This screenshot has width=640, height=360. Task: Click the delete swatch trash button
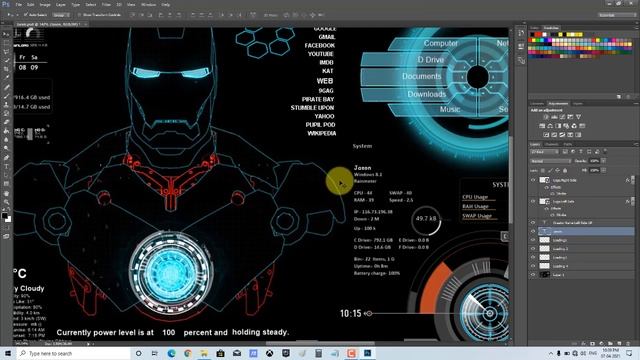(x=628, y=97)
